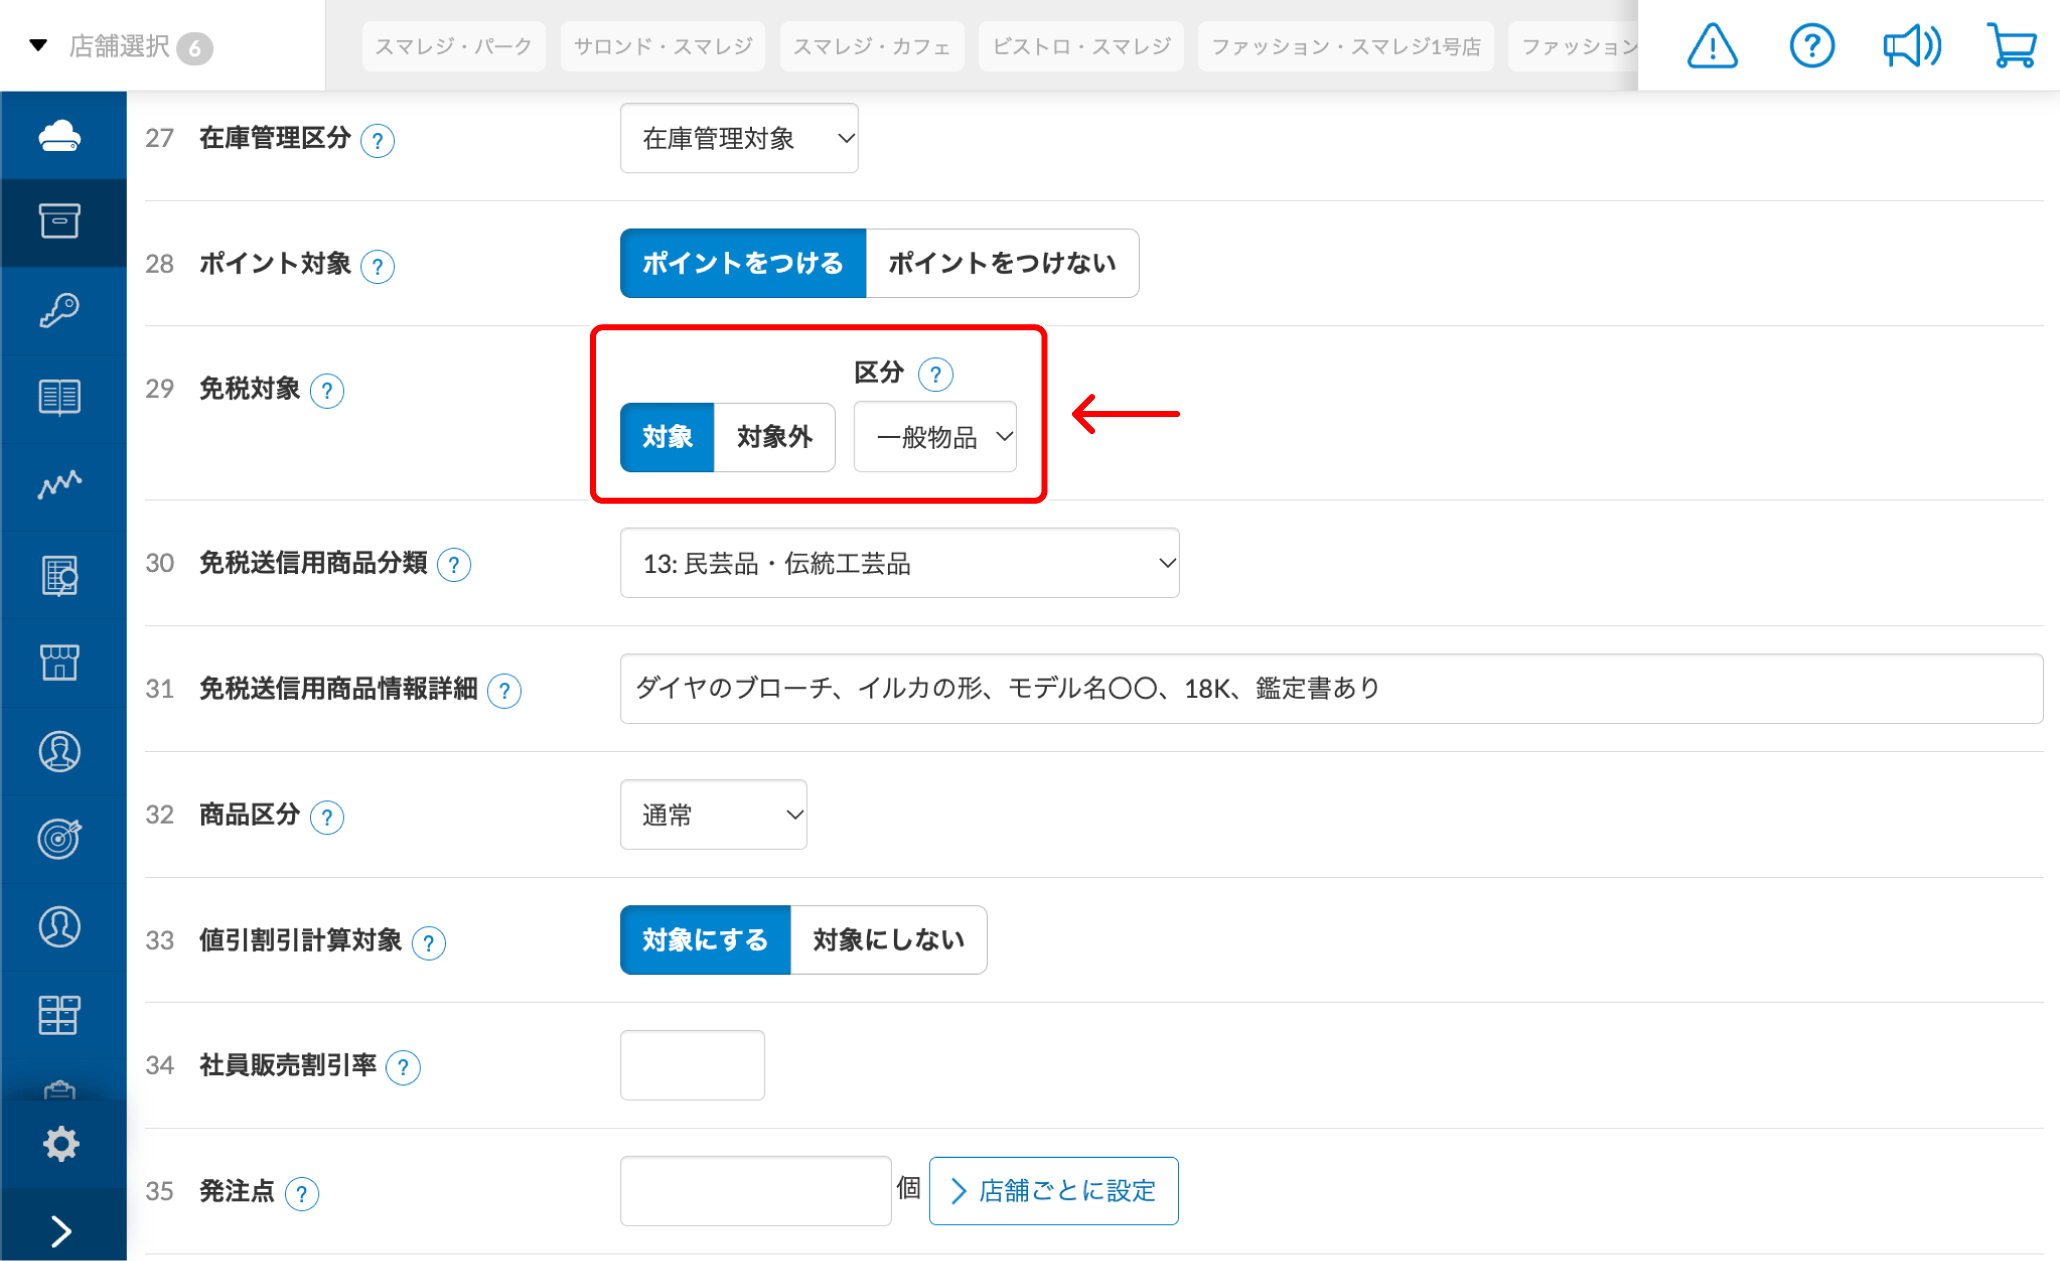The height and width of the screenshot is (1261, 2060).
Task: Switch to スマレジ・パーク store tab
Action: 453,46
